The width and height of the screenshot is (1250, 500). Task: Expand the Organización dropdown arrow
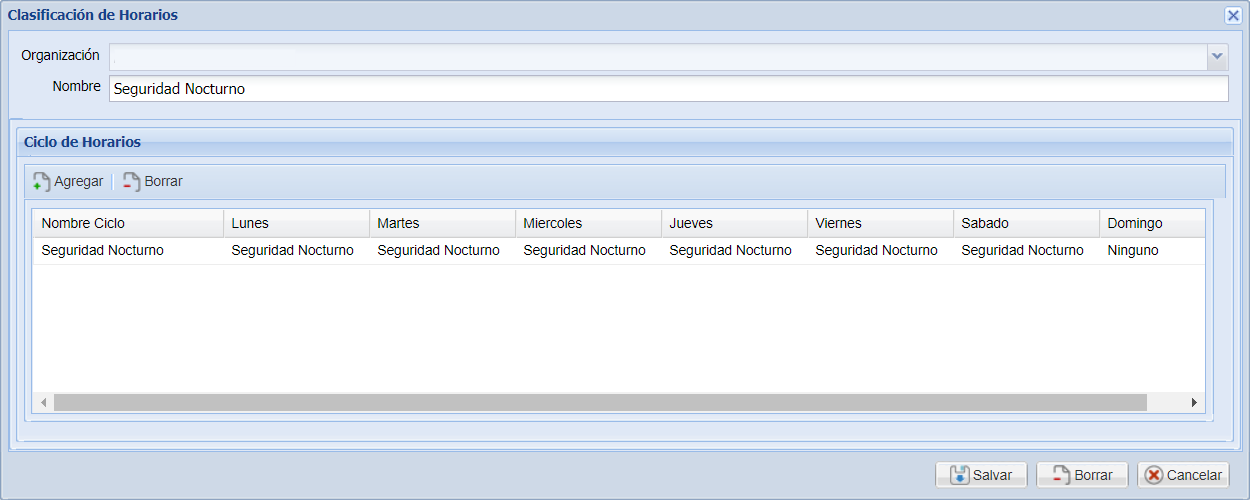pos(1217,57)
